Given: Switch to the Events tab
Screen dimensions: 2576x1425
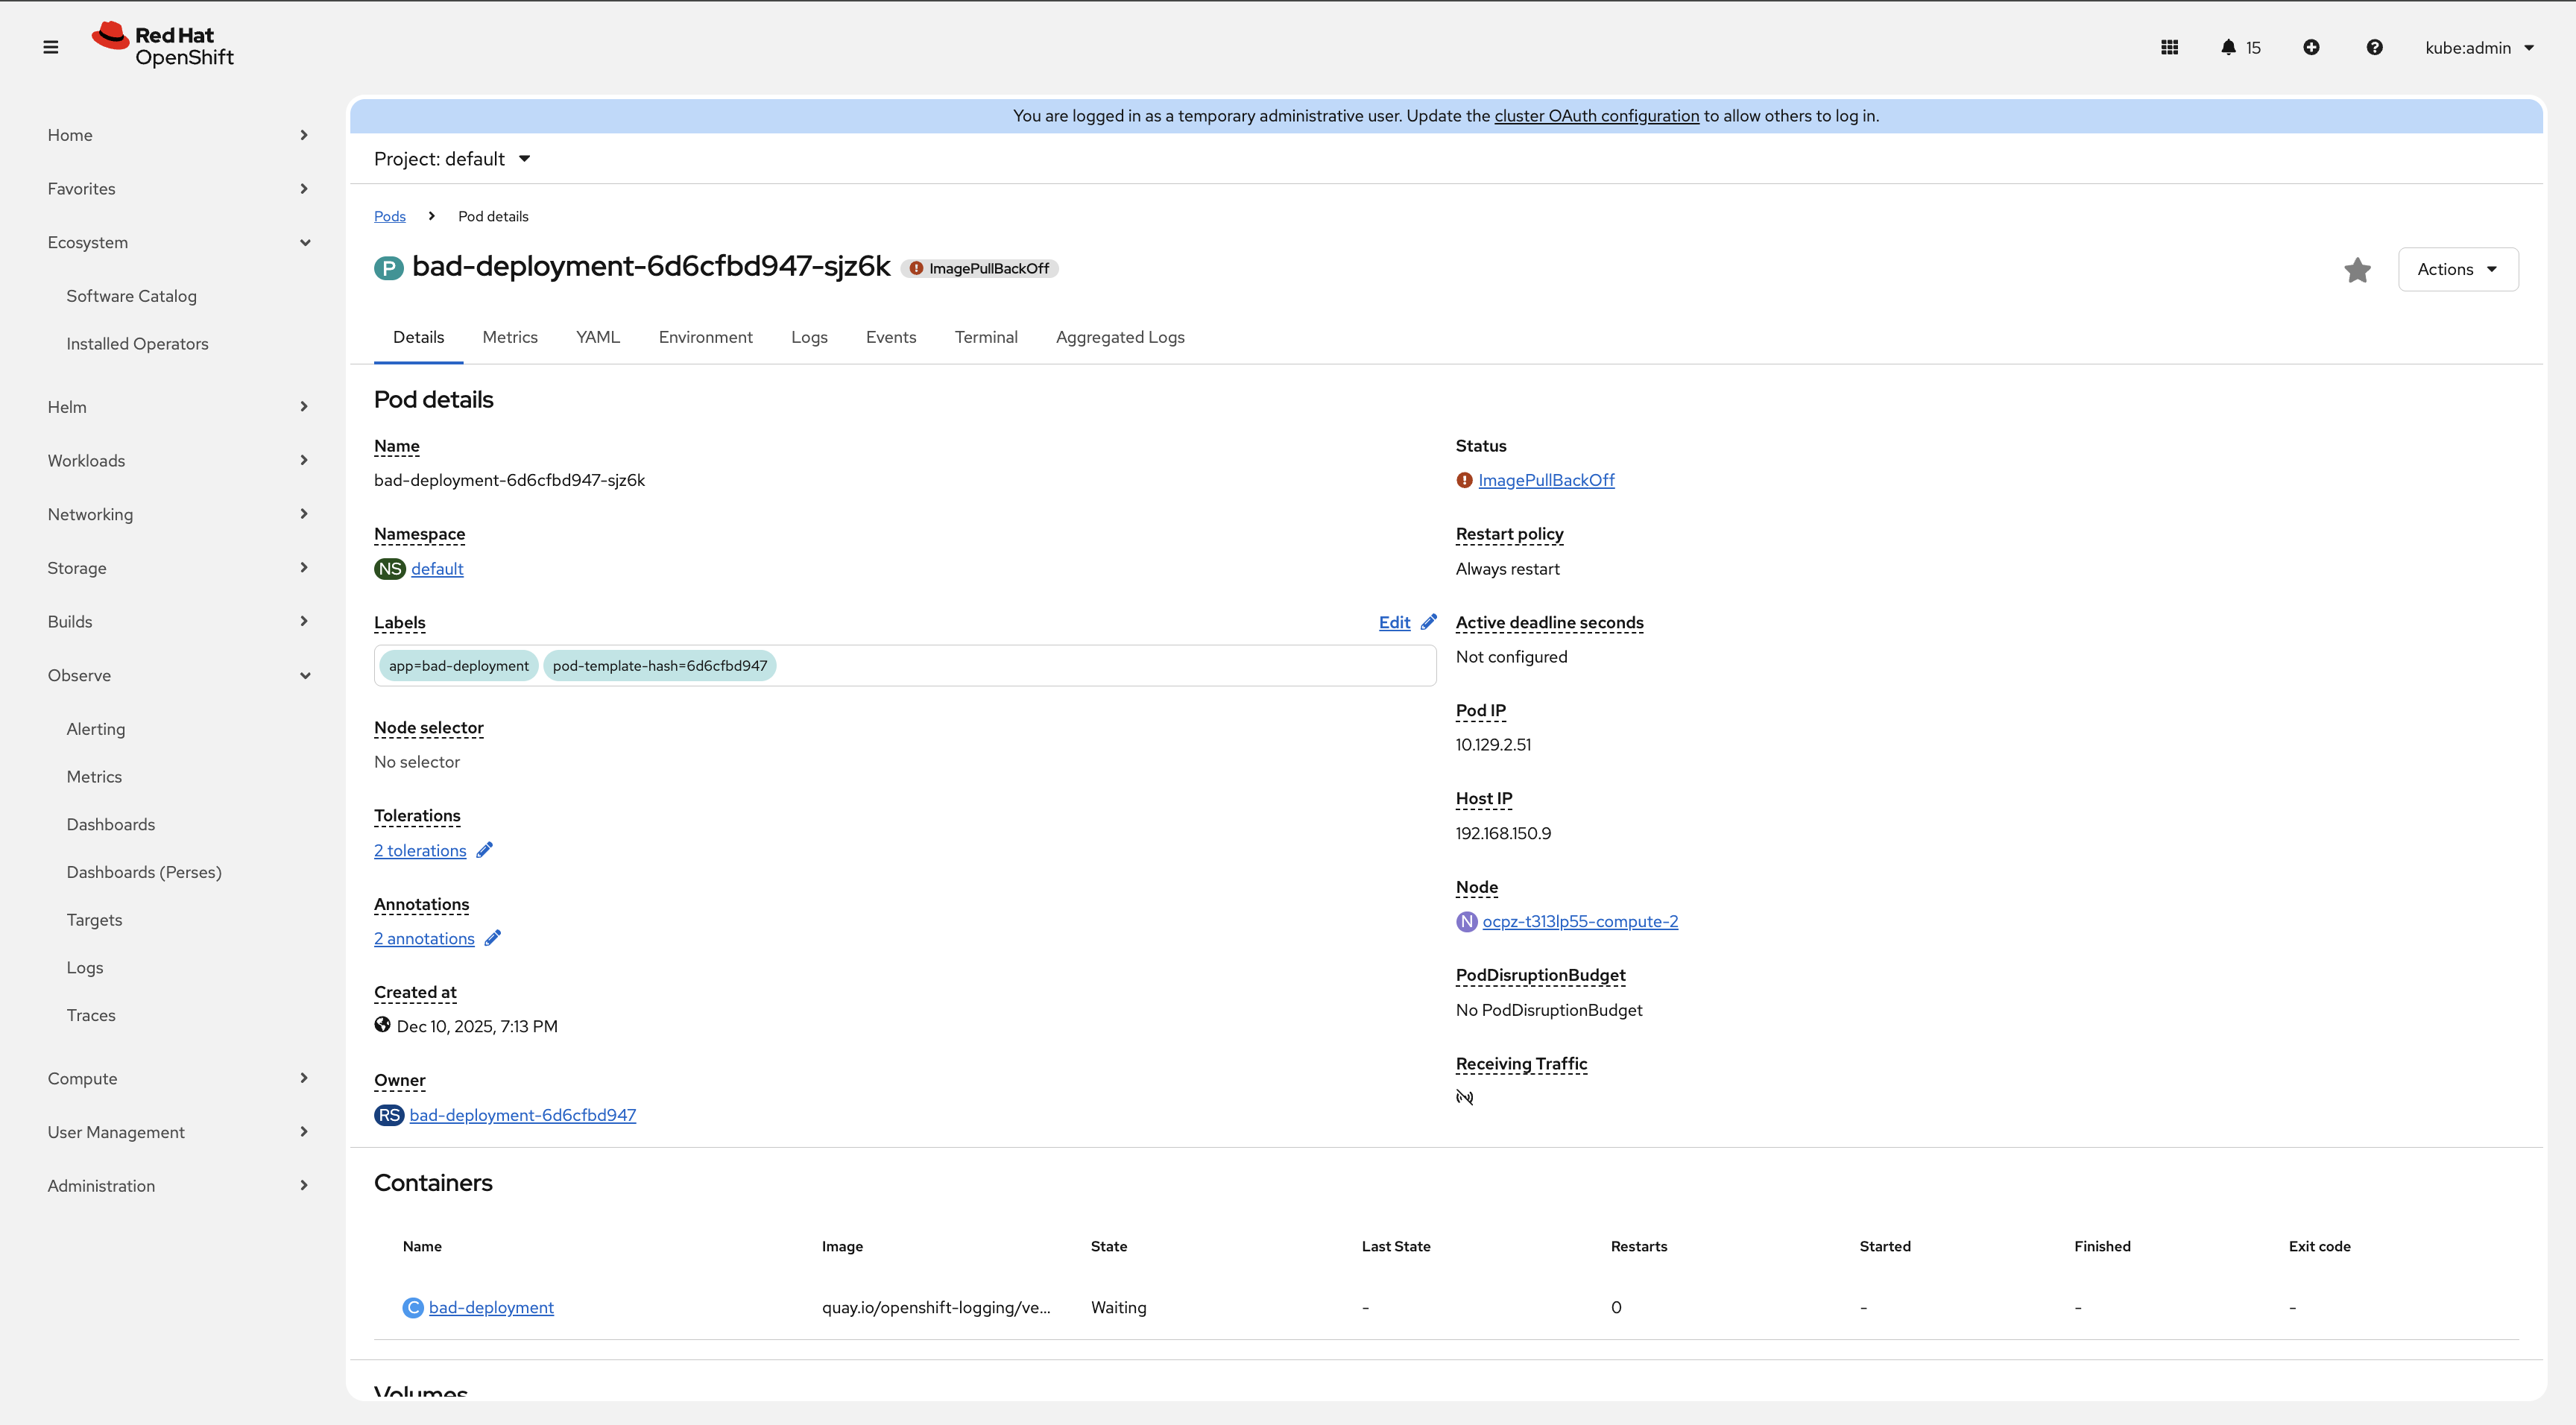Looking at the screenshot, I should pyautogui.click(x=890, y=337).
